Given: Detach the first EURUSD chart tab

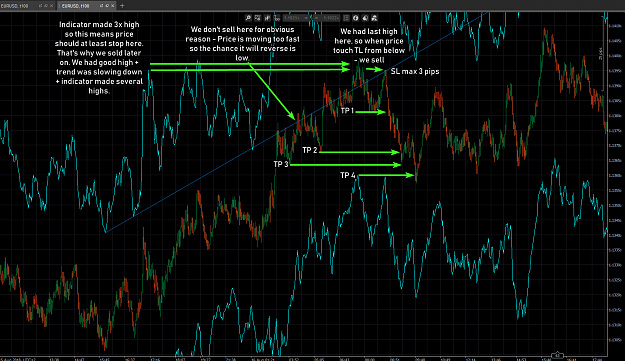Looking at the screenshot, I should (40, 6).
